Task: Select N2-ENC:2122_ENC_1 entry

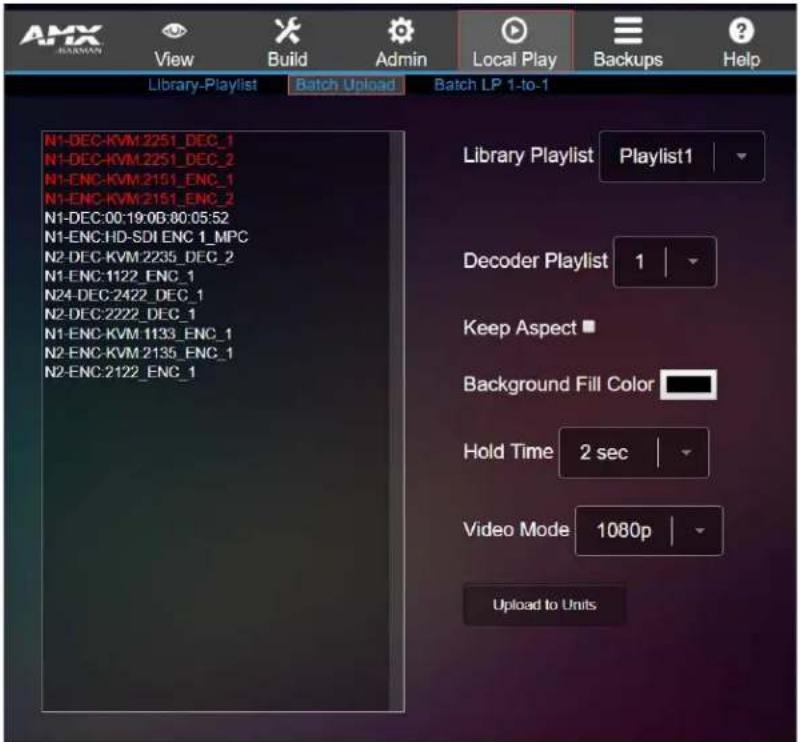Action: pyautogui.click(x=120, y=372)
